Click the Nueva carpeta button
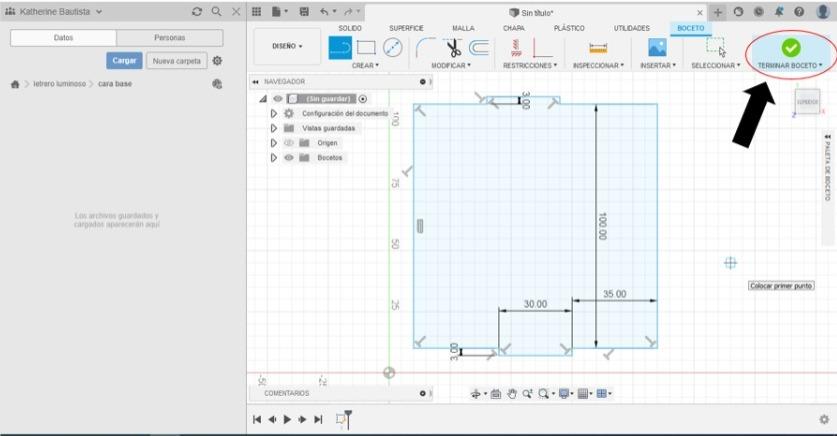This screenshot has height=436, width=837. pyautogui.click(x=177, y=61)
